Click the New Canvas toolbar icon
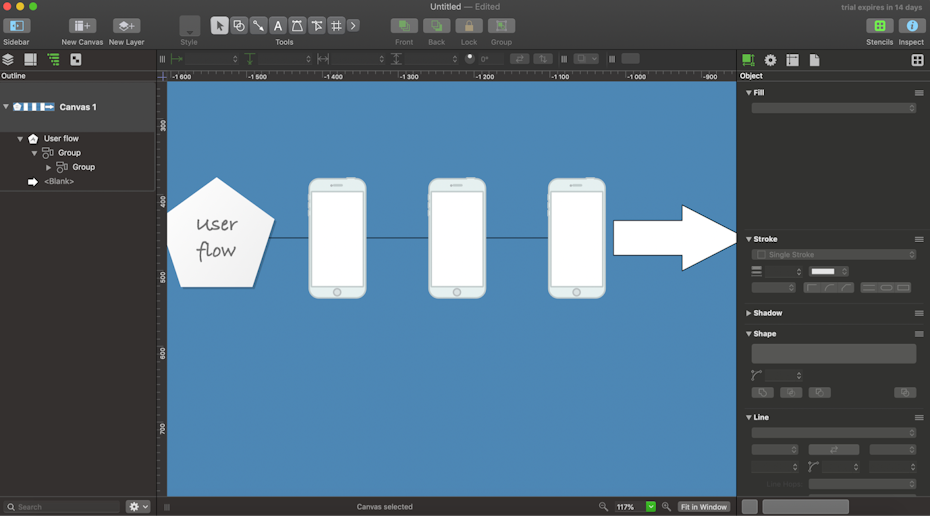Image resolution: width=930 pixels, height=516 pixels. [82, 26]
